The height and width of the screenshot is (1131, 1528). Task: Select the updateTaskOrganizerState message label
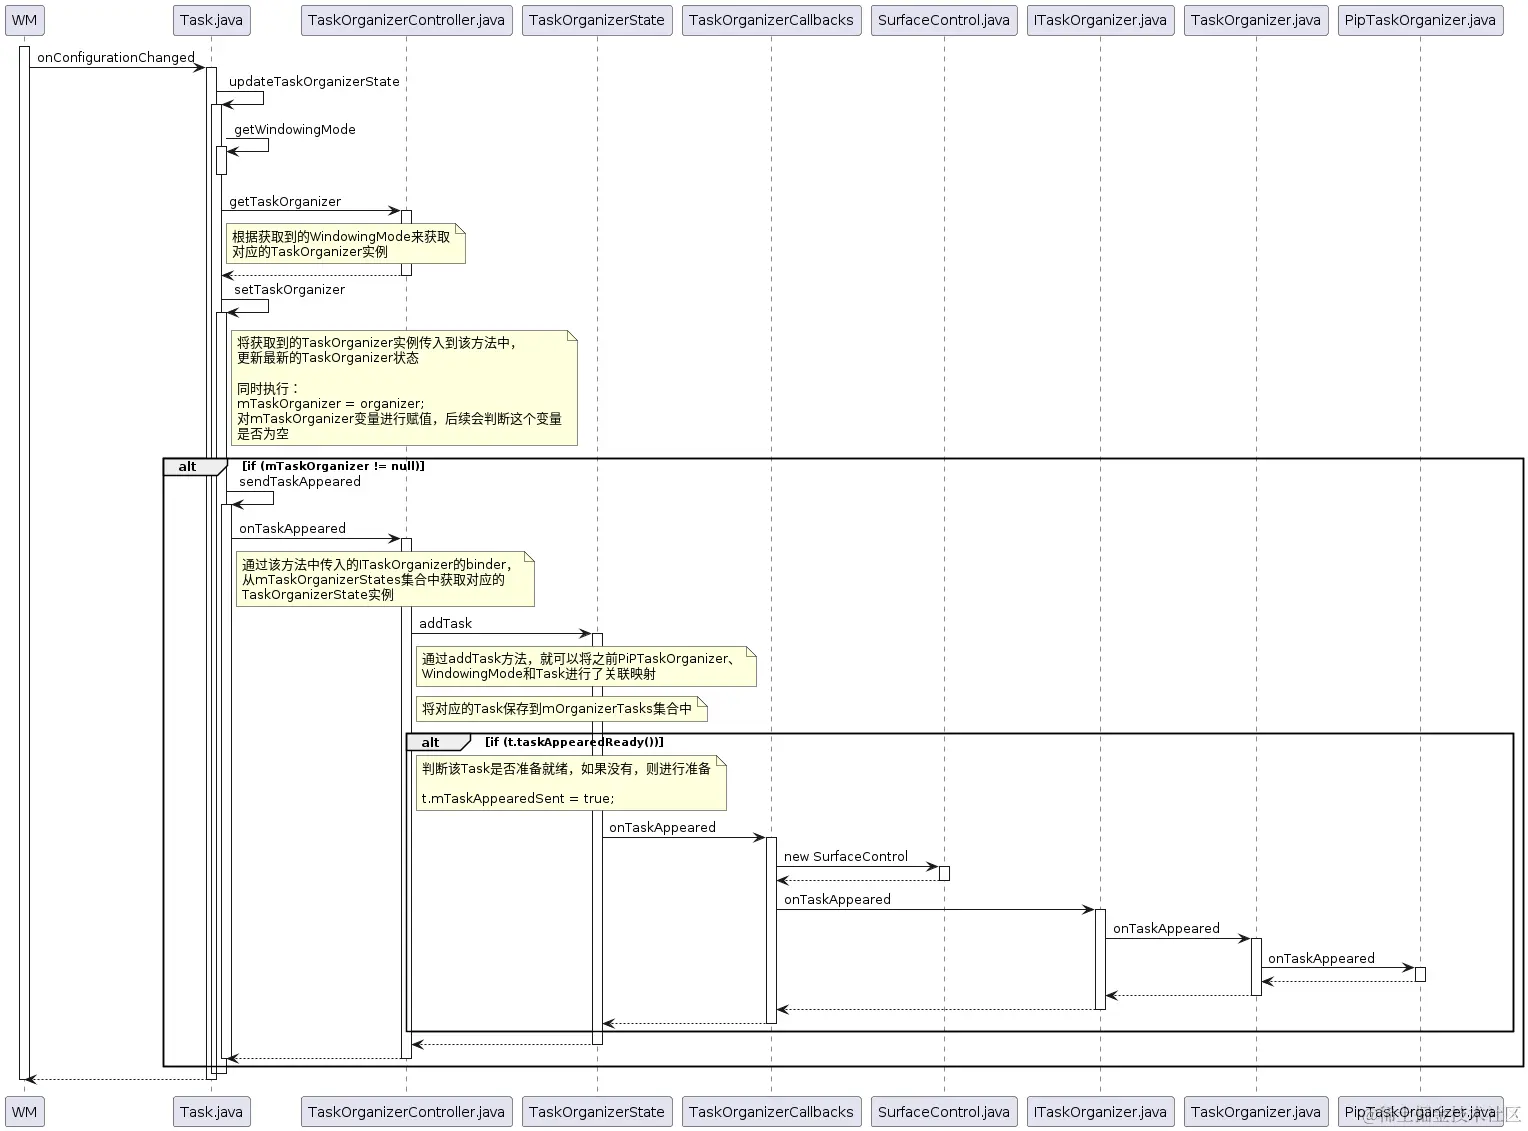click(x=314, y=82)
